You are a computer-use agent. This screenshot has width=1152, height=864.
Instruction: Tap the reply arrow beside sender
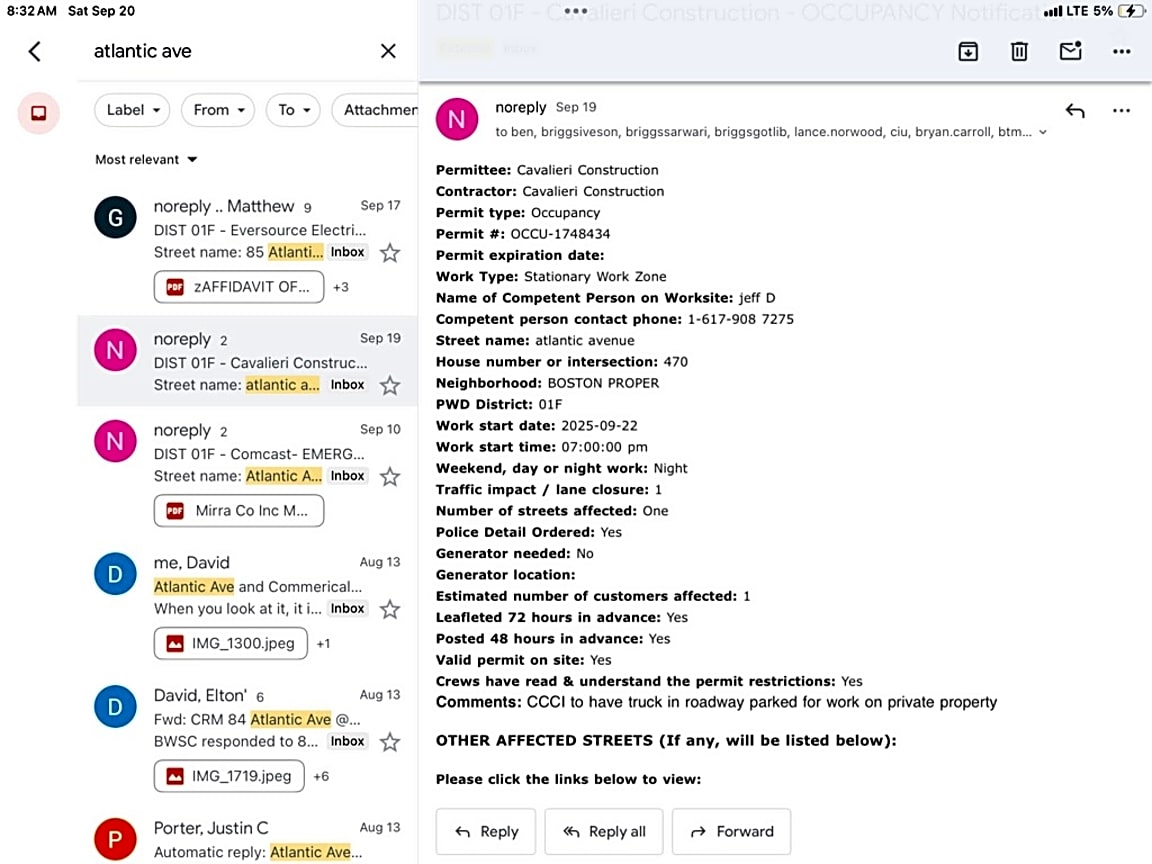pyautogui.click(x=1075, y=111)
